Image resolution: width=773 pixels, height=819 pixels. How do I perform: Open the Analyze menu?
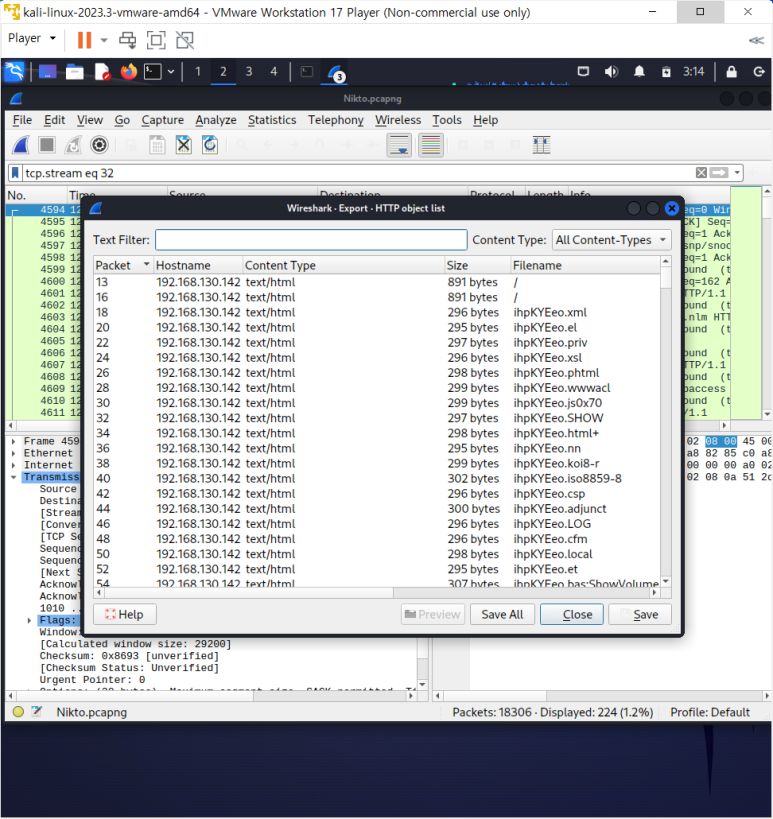[216, 120]
